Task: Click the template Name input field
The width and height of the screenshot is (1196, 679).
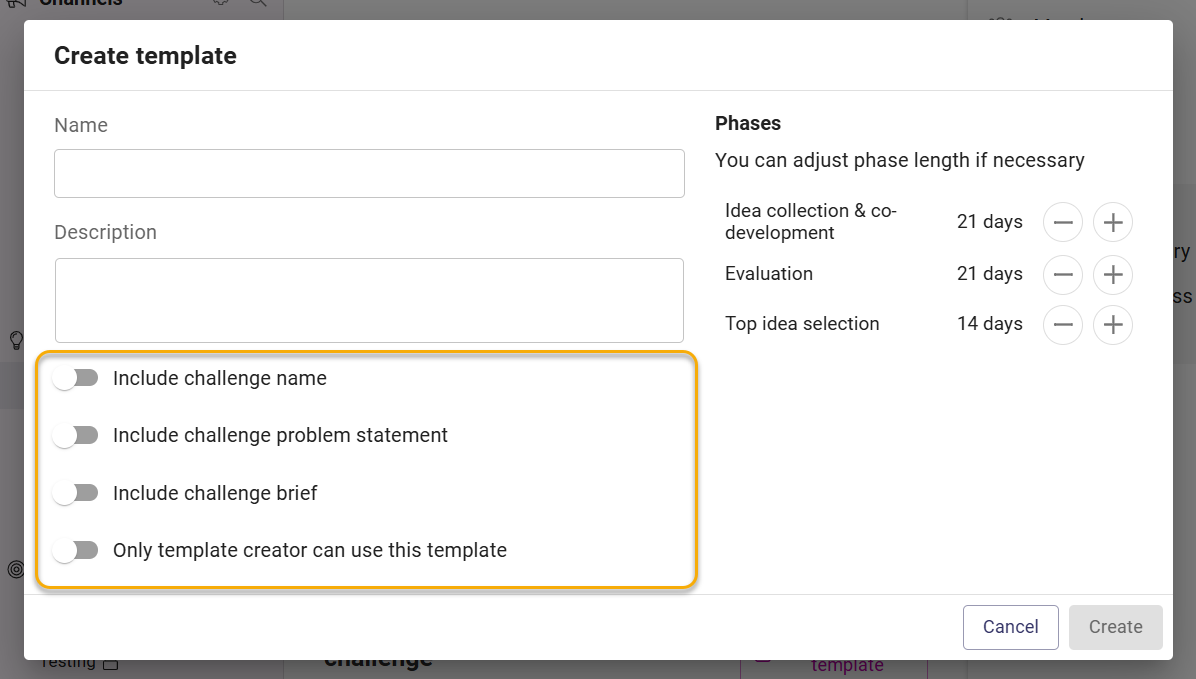Action: (x=369, y=174)
